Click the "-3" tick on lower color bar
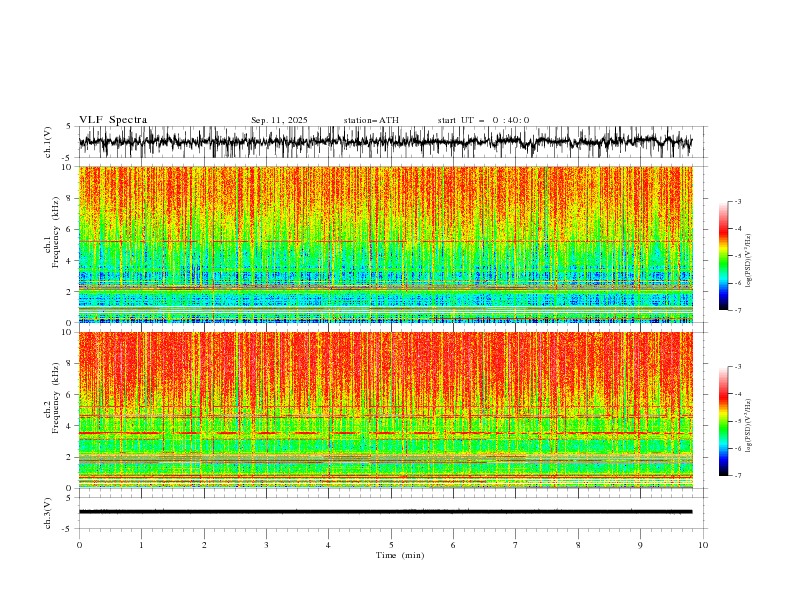Screen dimensions: 792x612 tap(737, 367)
